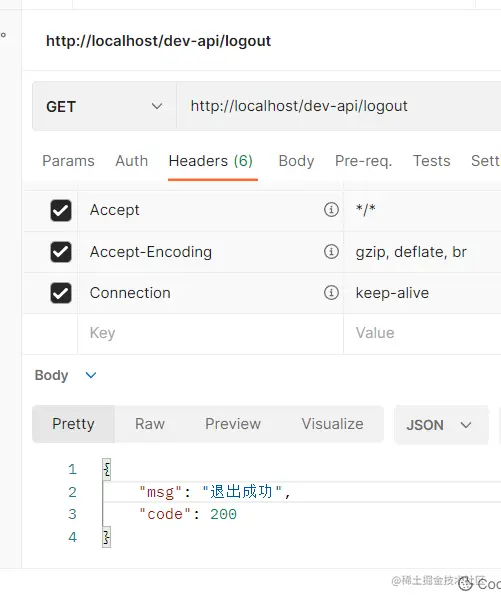Open the GET method dropdown
The image size is (501, 602).
(104, 106)
